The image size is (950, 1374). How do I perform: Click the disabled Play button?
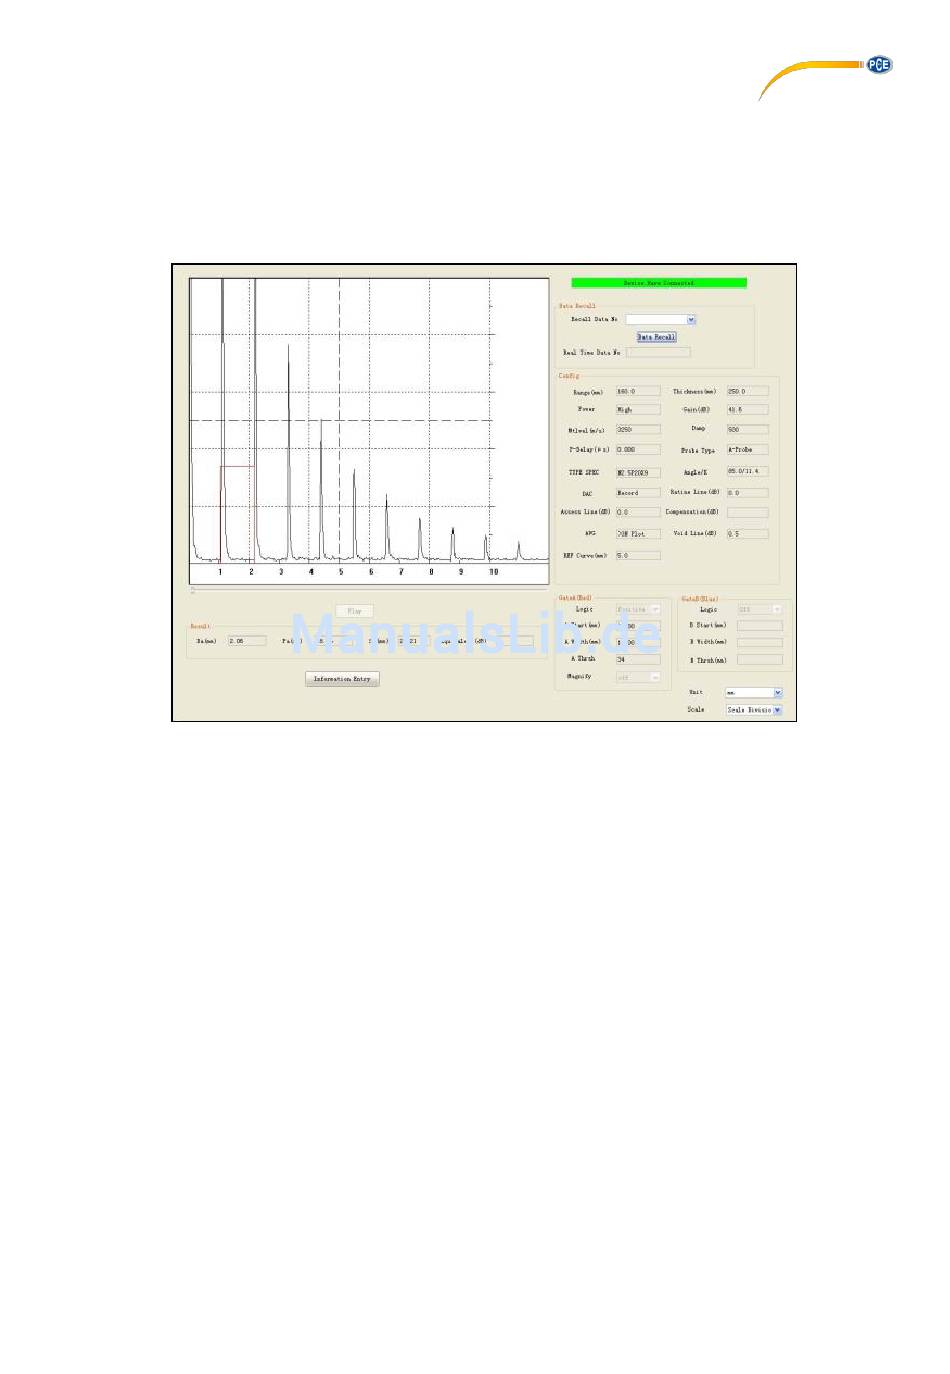[354, 611]
